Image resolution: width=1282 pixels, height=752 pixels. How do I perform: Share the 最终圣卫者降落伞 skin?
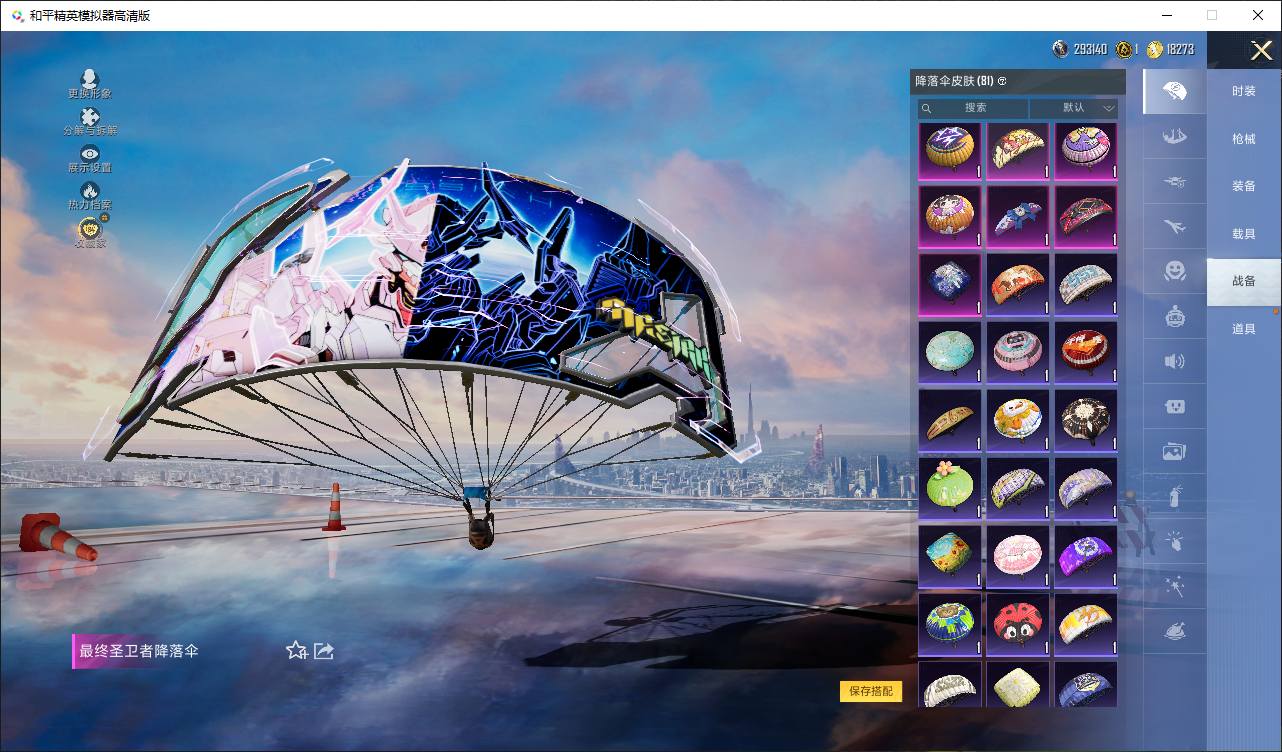coord(324,651)
